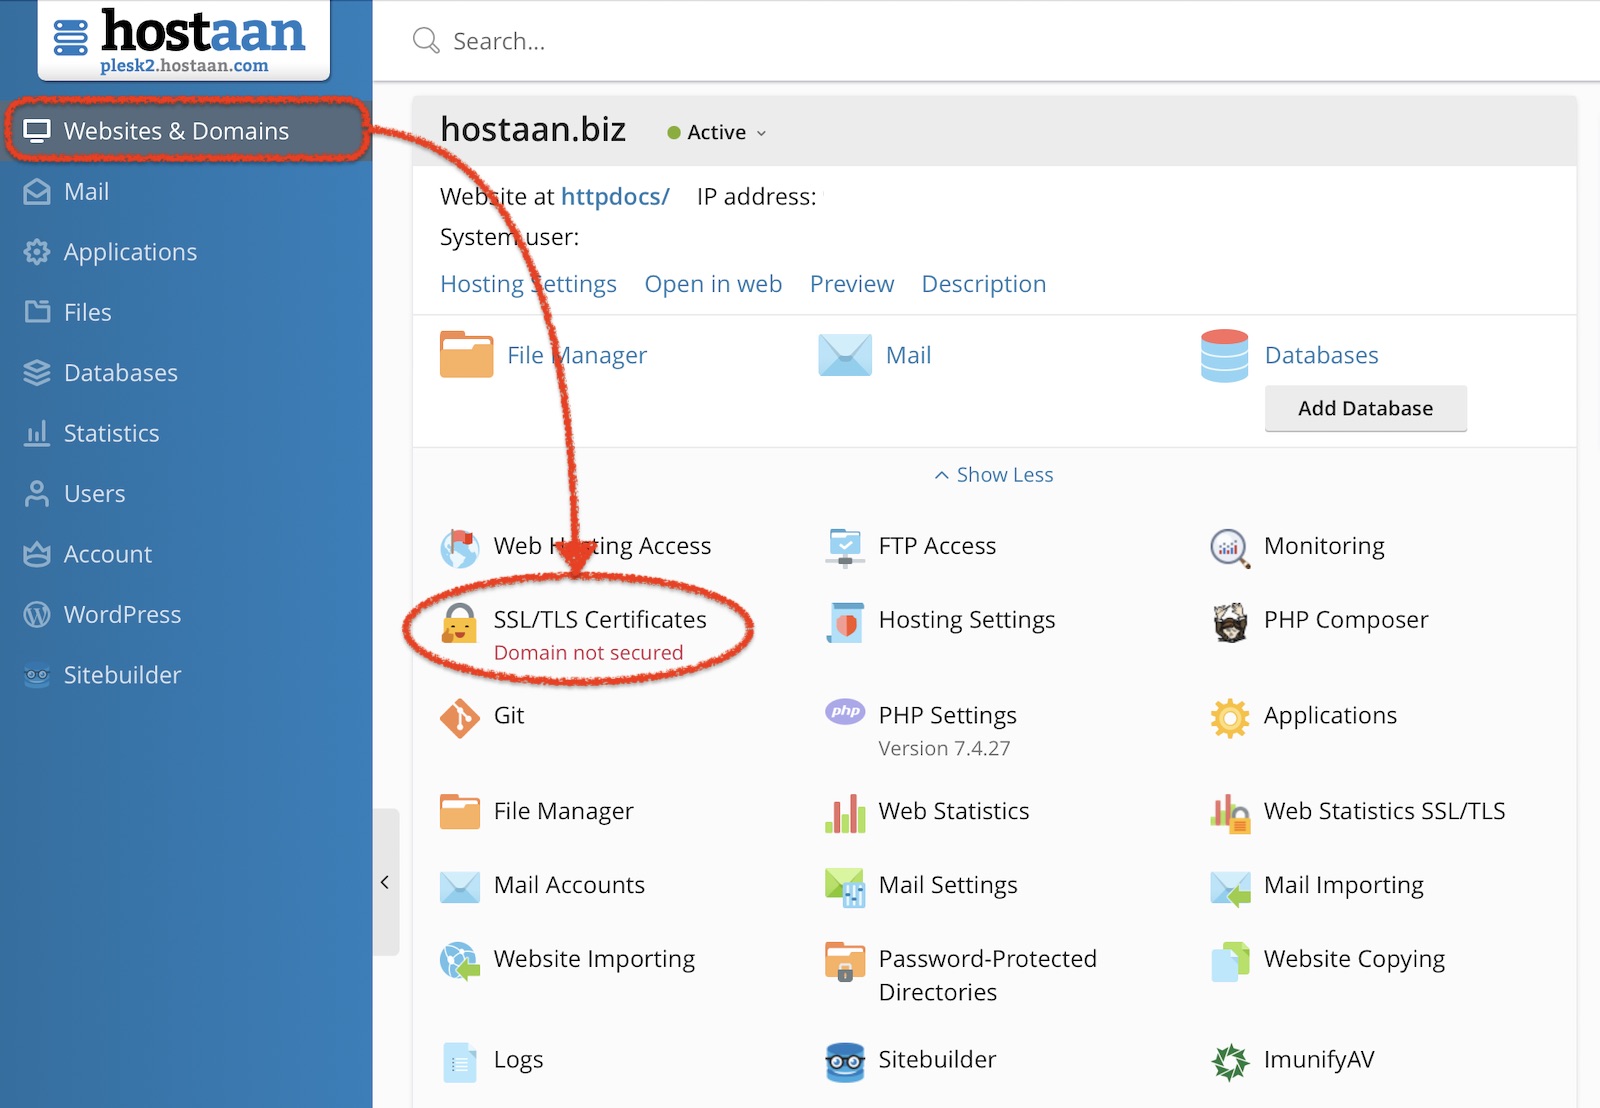Select Statistics in the sidebar

click(x=186, y=434)
